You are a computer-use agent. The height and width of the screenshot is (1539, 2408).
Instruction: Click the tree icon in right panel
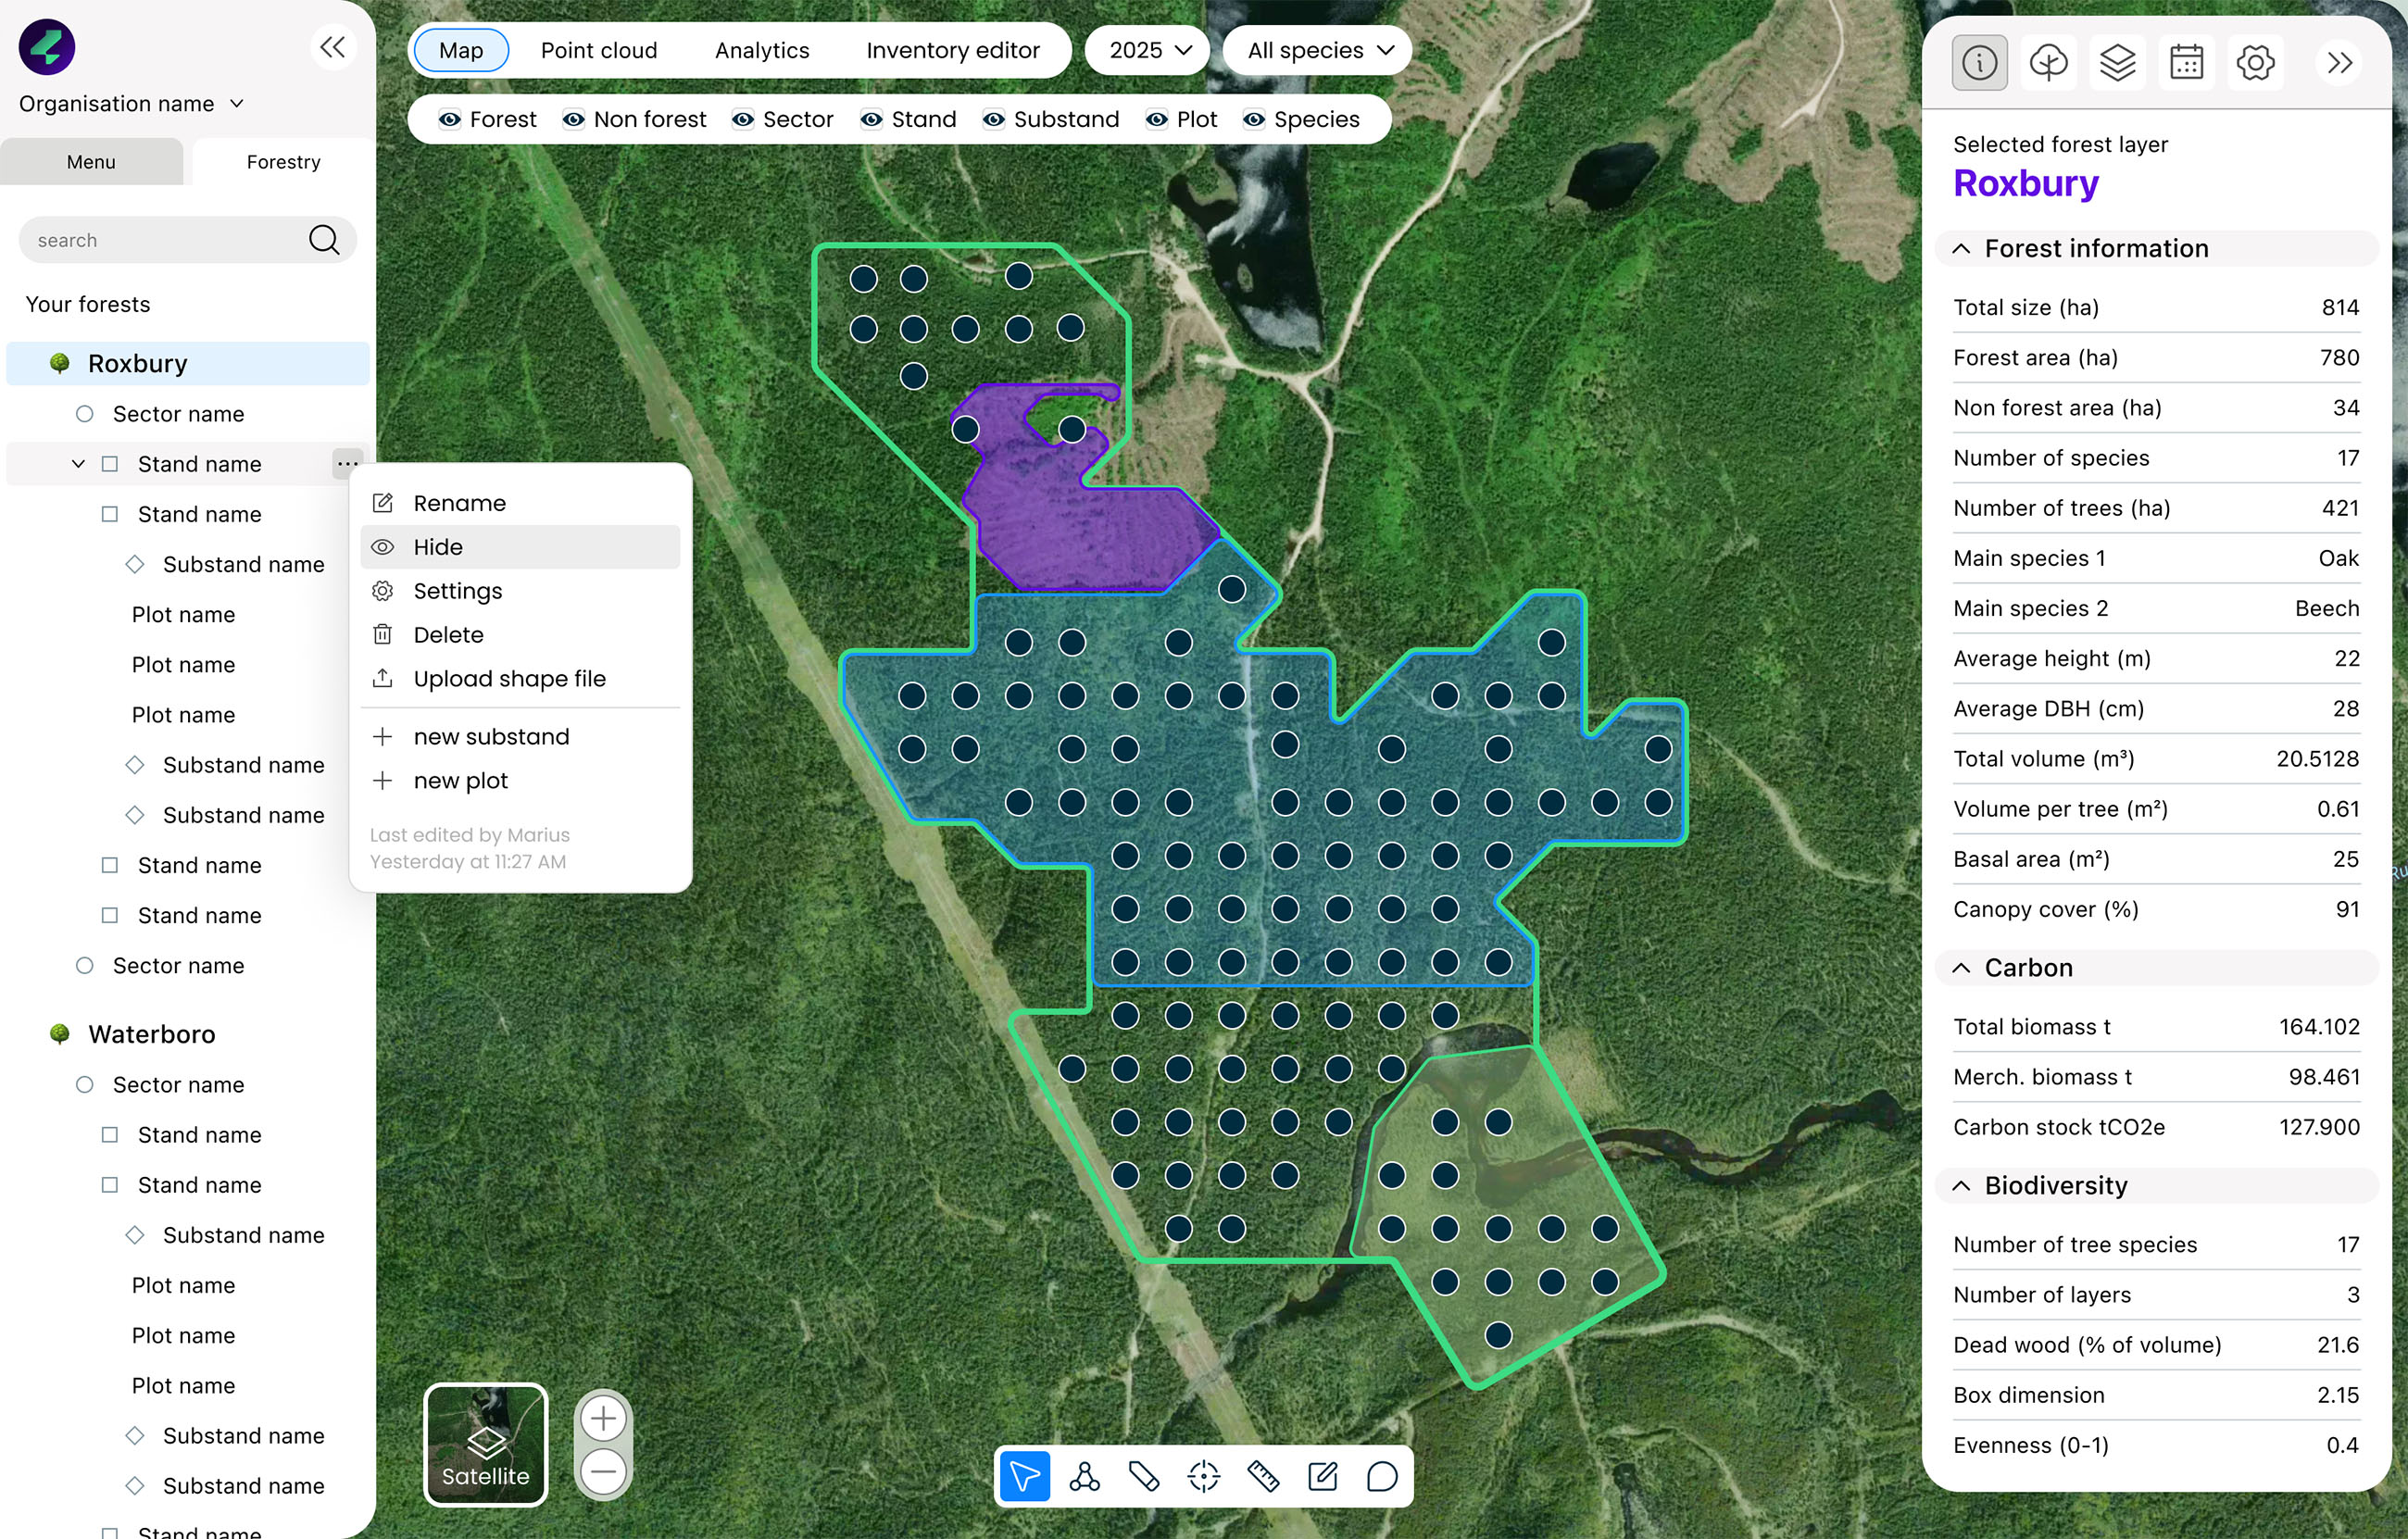[2048, 63]
